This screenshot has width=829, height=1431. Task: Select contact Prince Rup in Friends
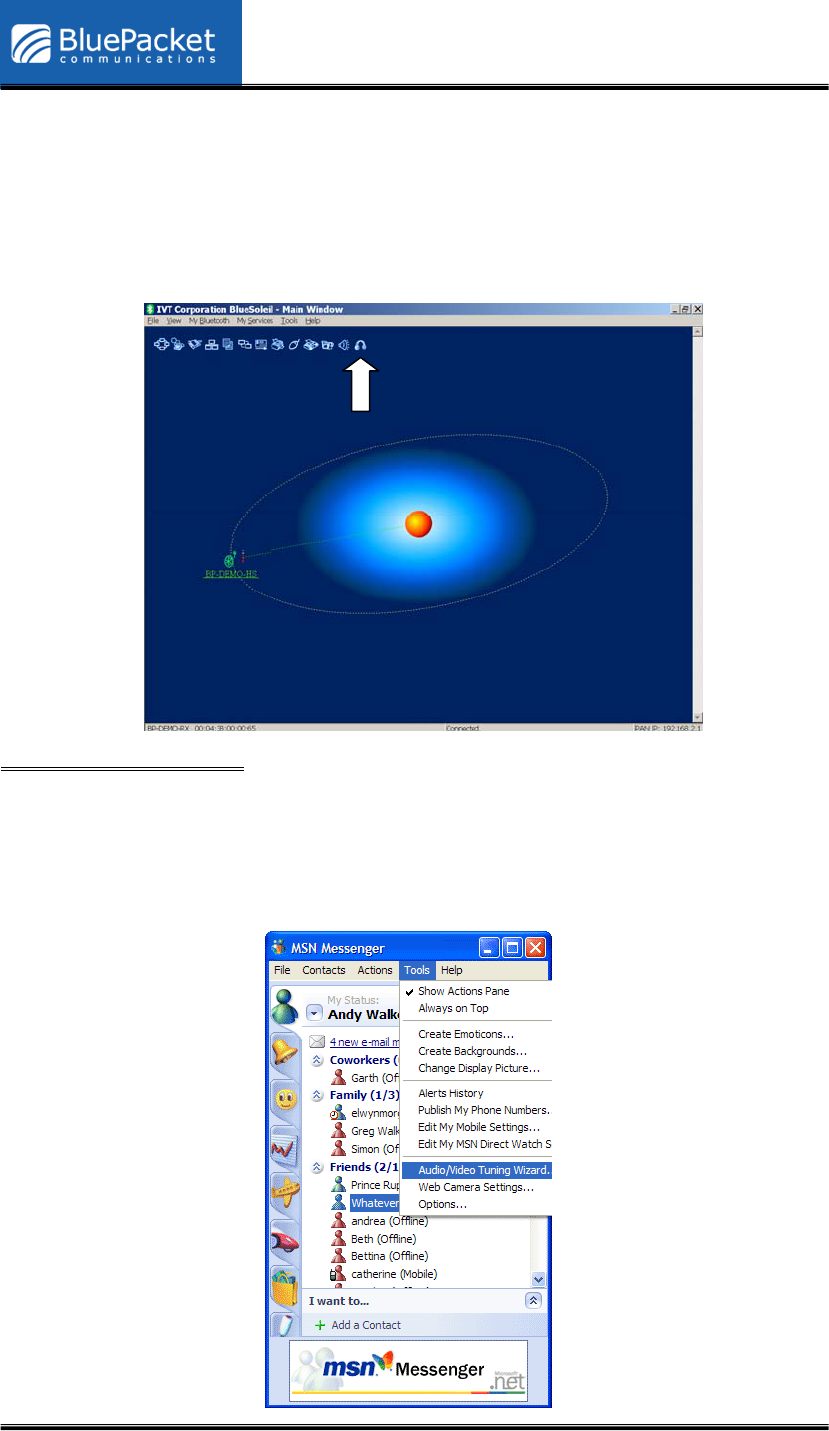pyautogui.click(x=365, y=1185)
